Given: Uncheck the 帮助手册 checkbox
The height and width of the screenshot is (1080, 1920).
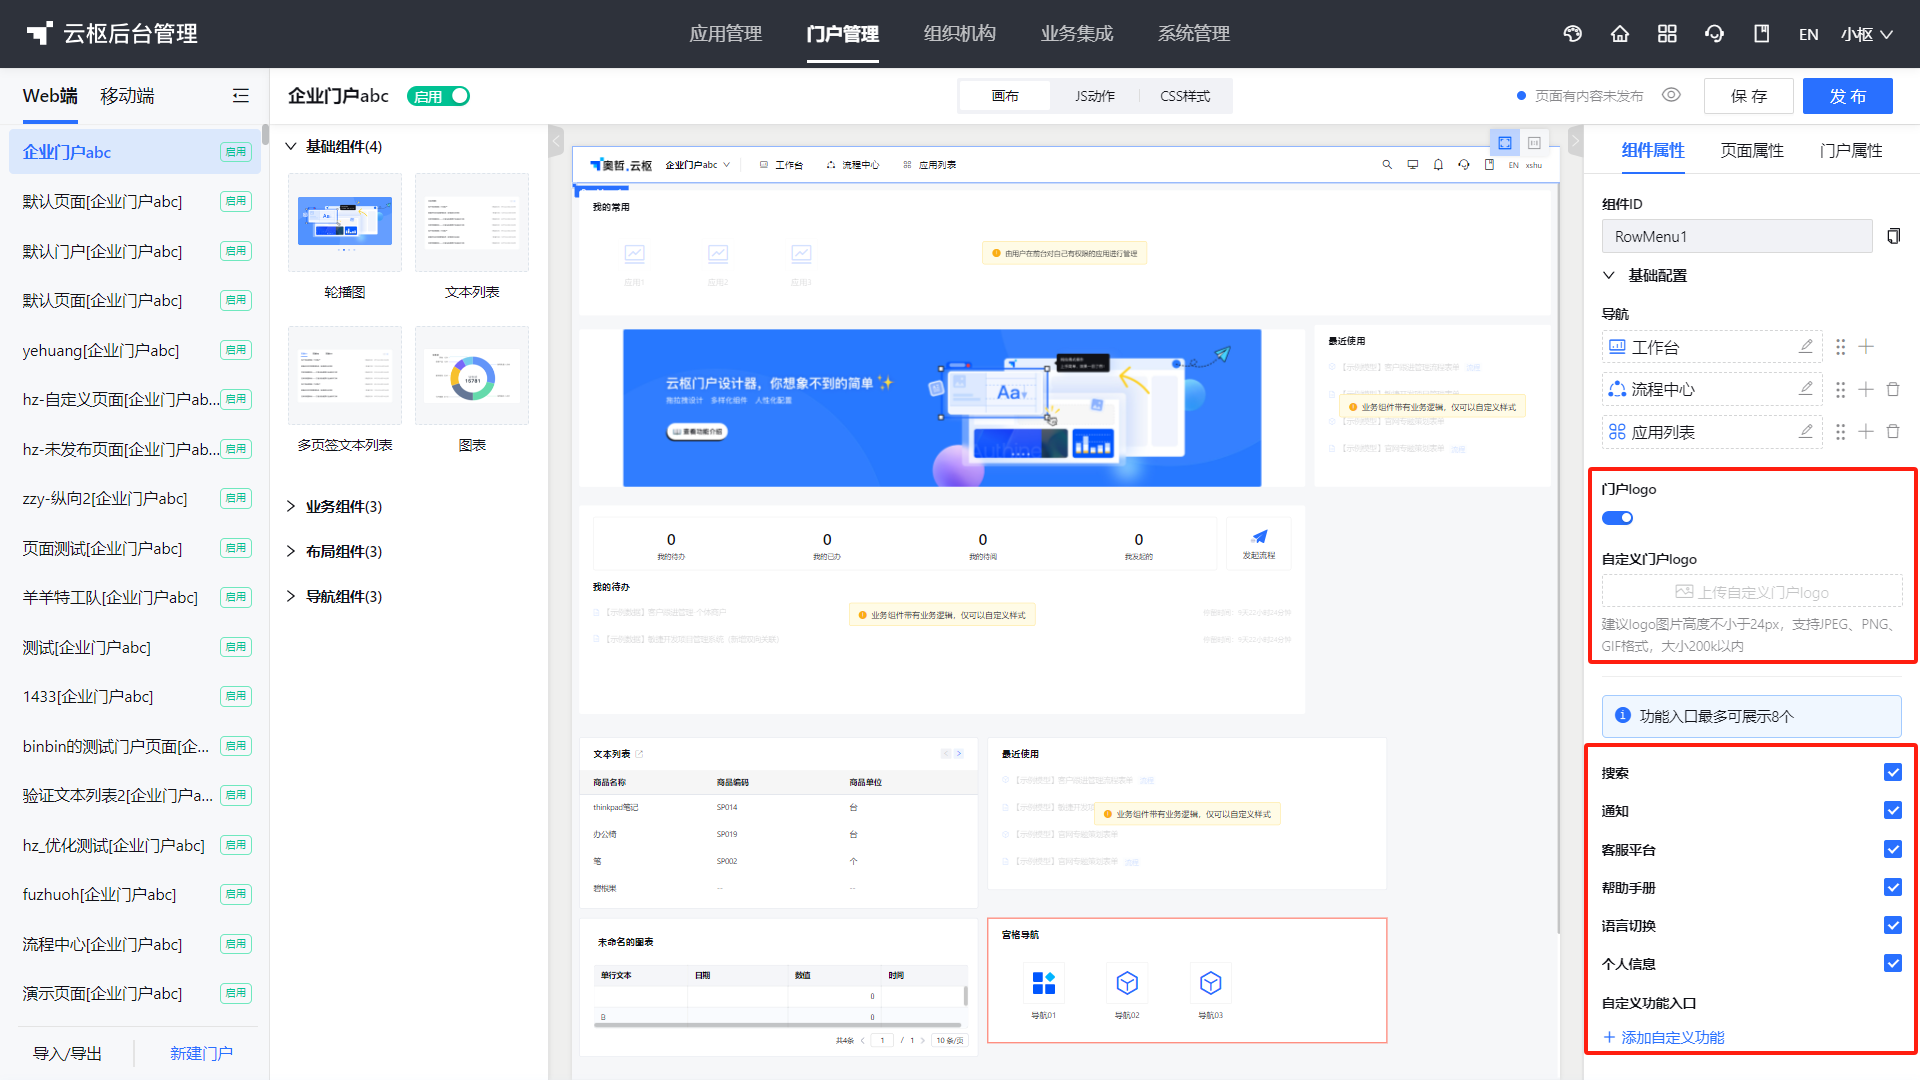Looking at the screenshot, I should tap(1893, 887).
